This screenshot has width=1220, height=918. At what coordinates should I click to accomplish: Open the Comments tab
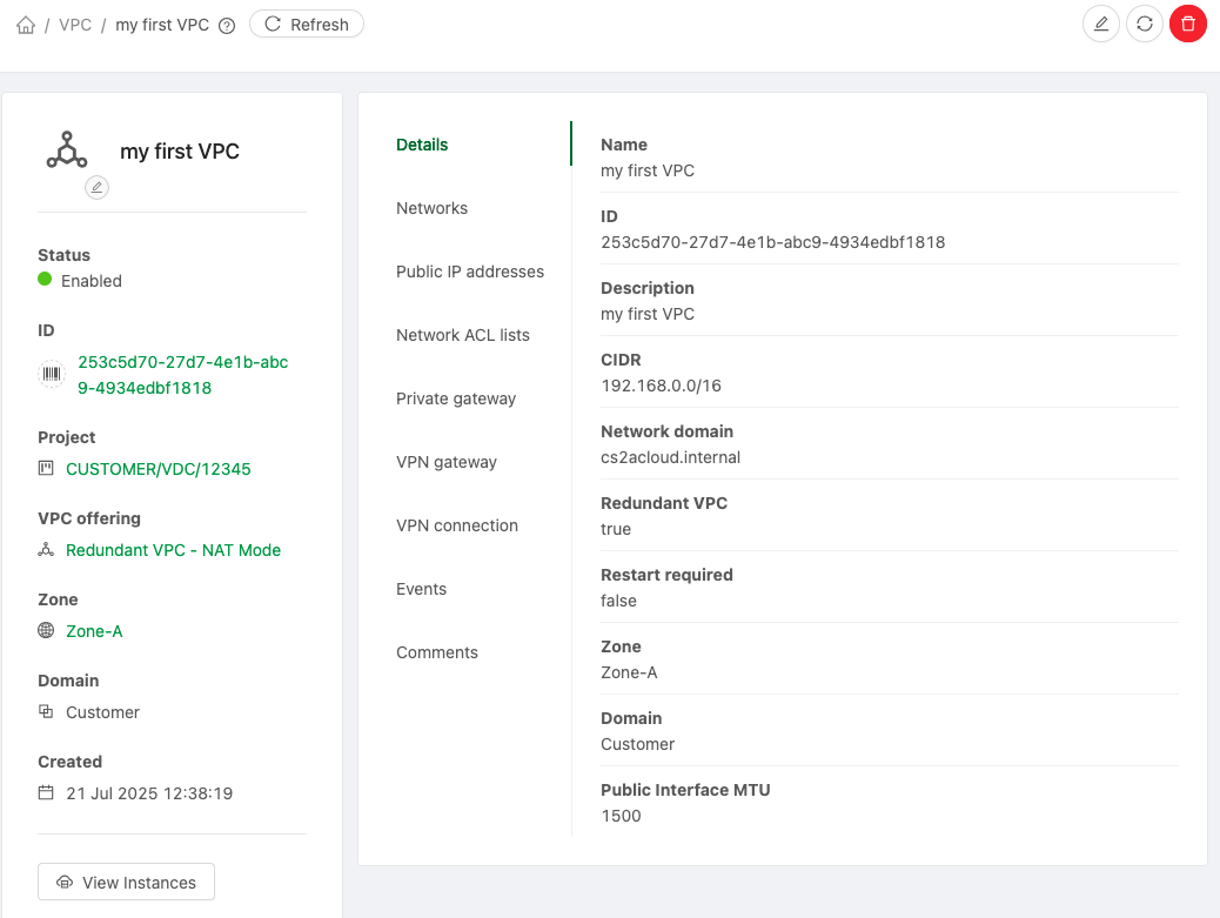pos(437,653)
